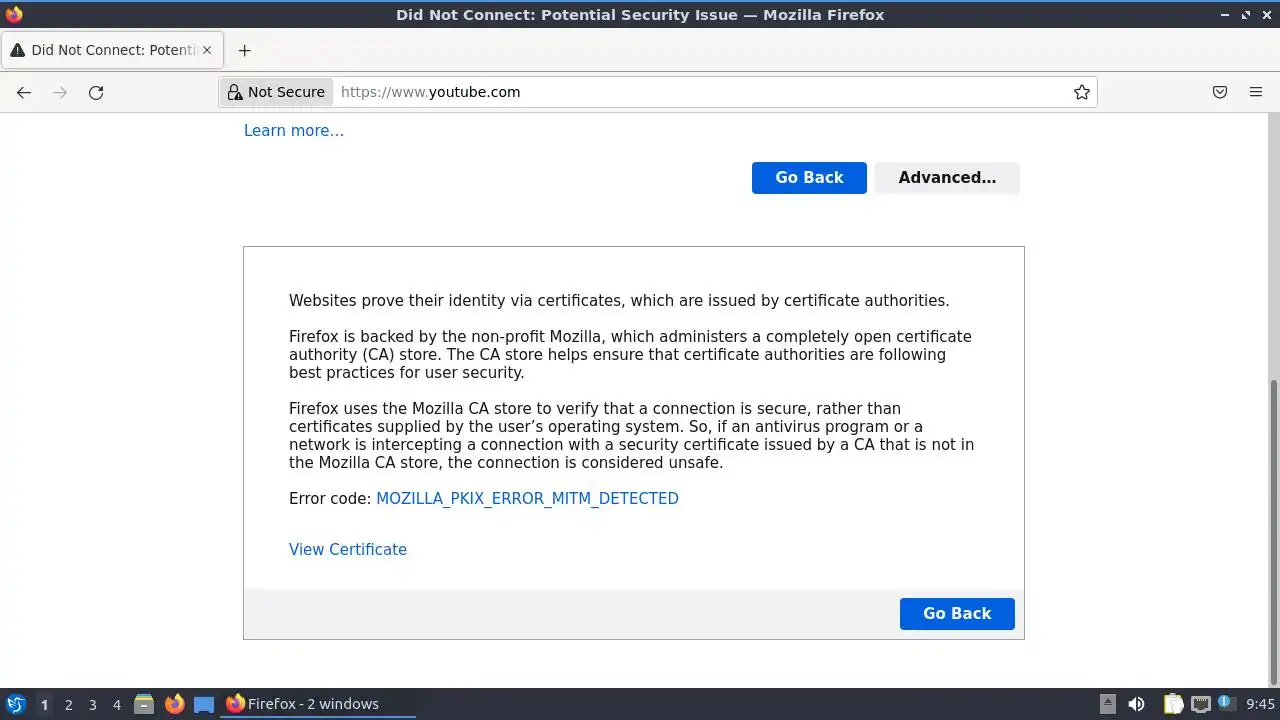Open the View Certificate link

348,549
